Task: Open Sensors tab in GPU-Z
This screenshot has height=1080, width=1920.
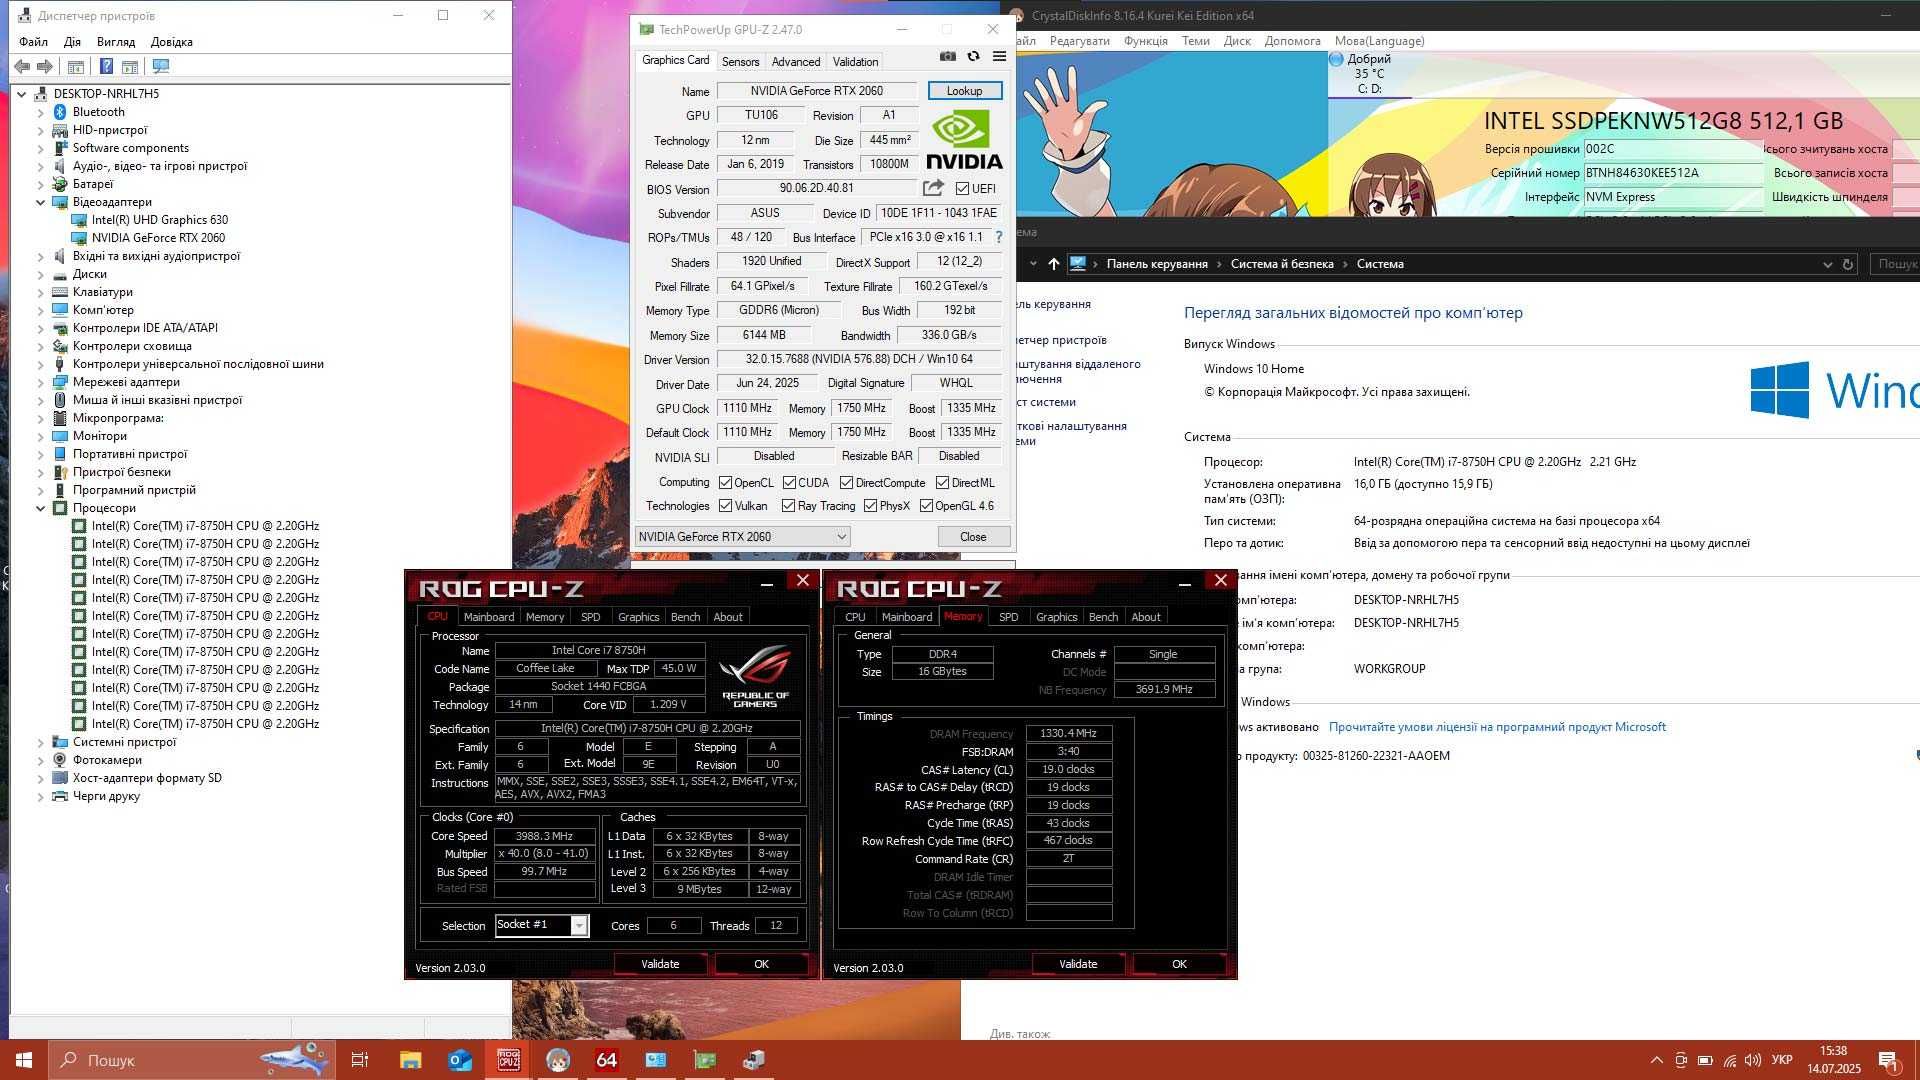Action: point(740,61)
